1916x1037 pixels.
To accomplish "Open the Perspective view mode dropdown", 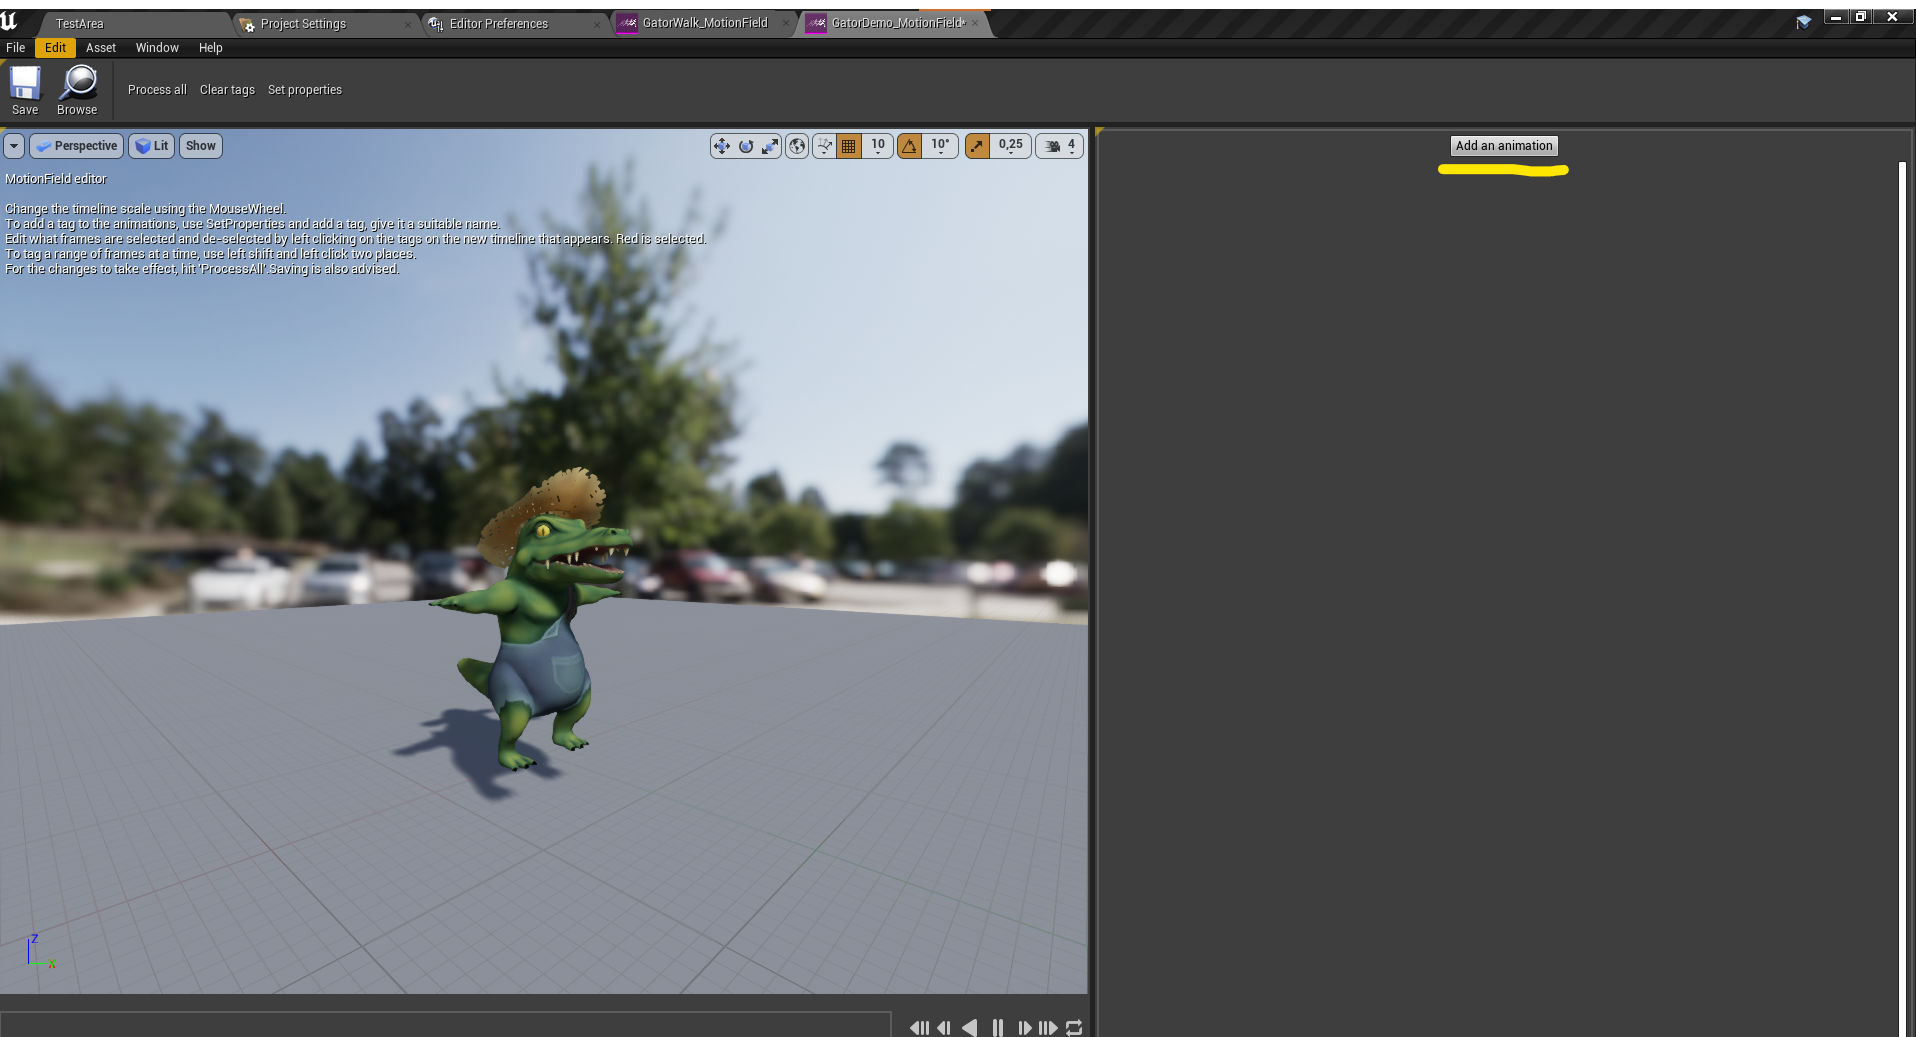I will tap(77, 146).
